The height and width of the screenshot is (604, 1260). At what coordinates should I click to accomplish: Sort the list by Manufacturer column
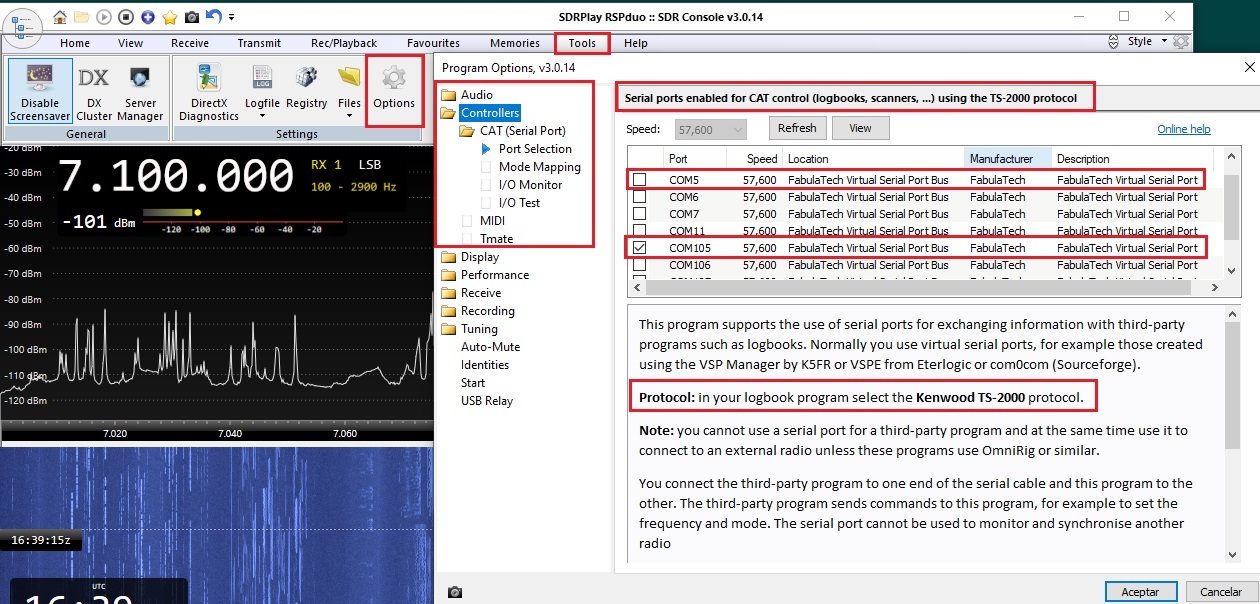click(1009, 158)
